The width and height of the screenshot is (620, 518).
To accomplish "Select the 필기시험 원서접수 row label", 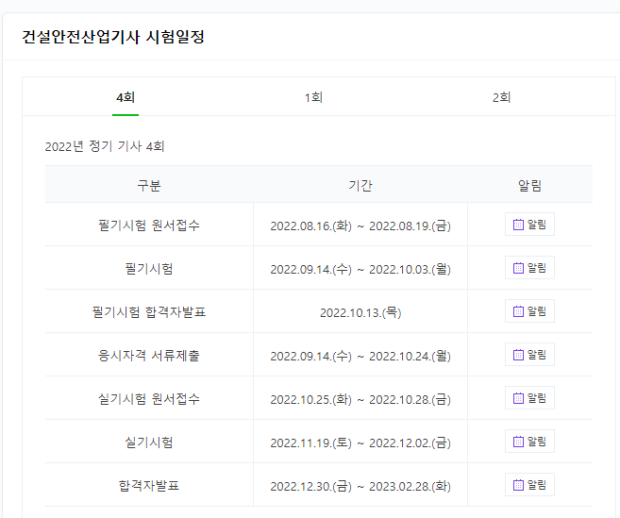I will (149, 225).
